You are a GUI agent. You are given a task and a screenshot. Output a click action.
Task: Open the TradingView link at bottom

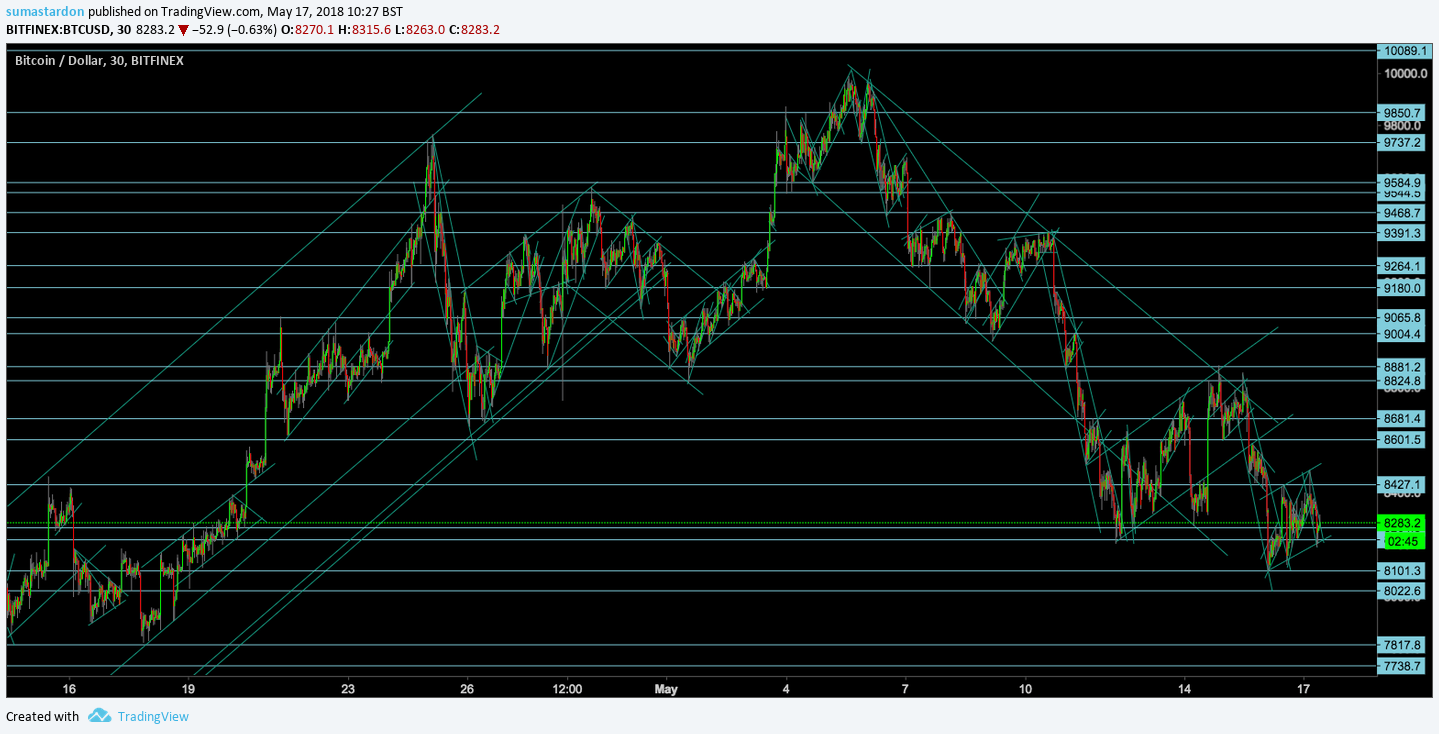[x=153, y=716]
